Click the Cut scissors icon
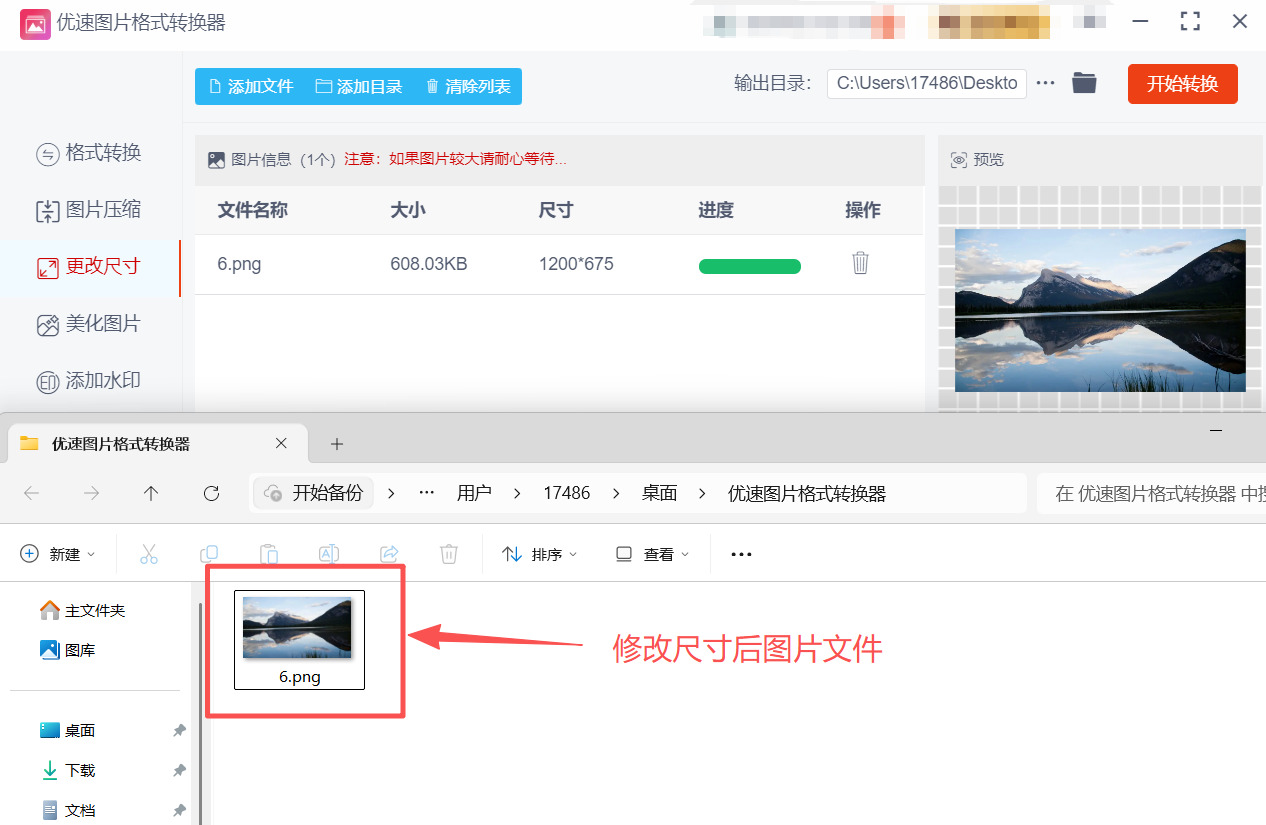 [x=149, y=554]
